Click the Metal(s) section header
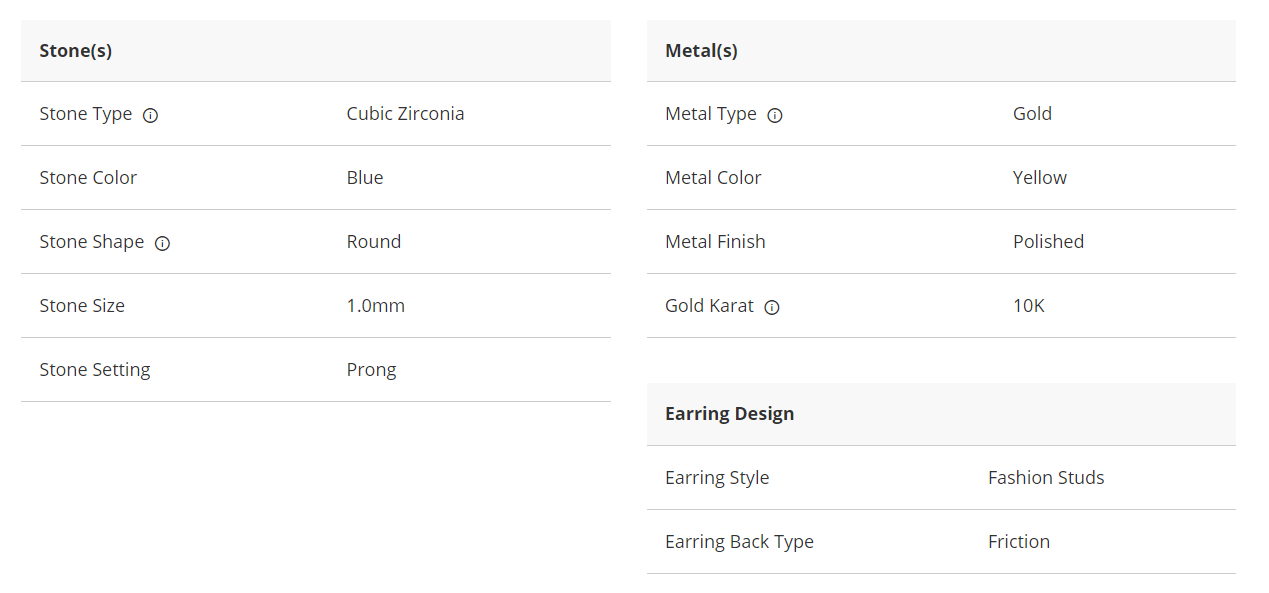The height and width of the screenshot is (593, 1269). (701, 50)
